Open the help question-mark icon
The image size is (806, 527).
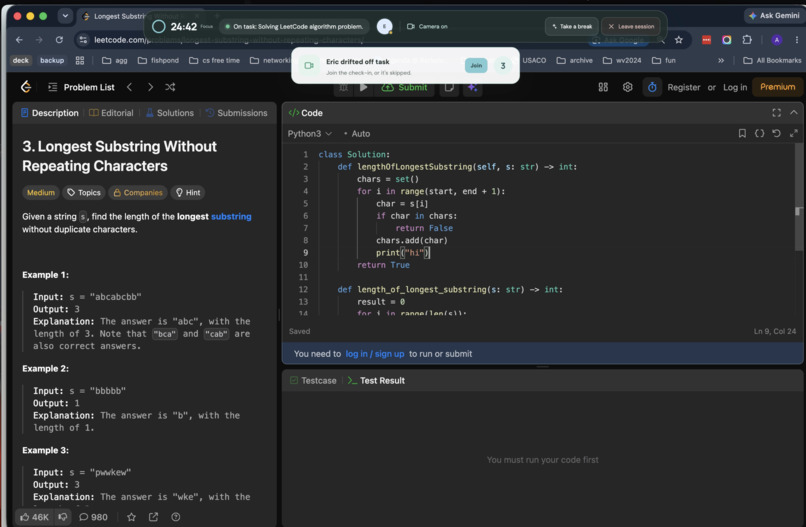coord(176,517)
